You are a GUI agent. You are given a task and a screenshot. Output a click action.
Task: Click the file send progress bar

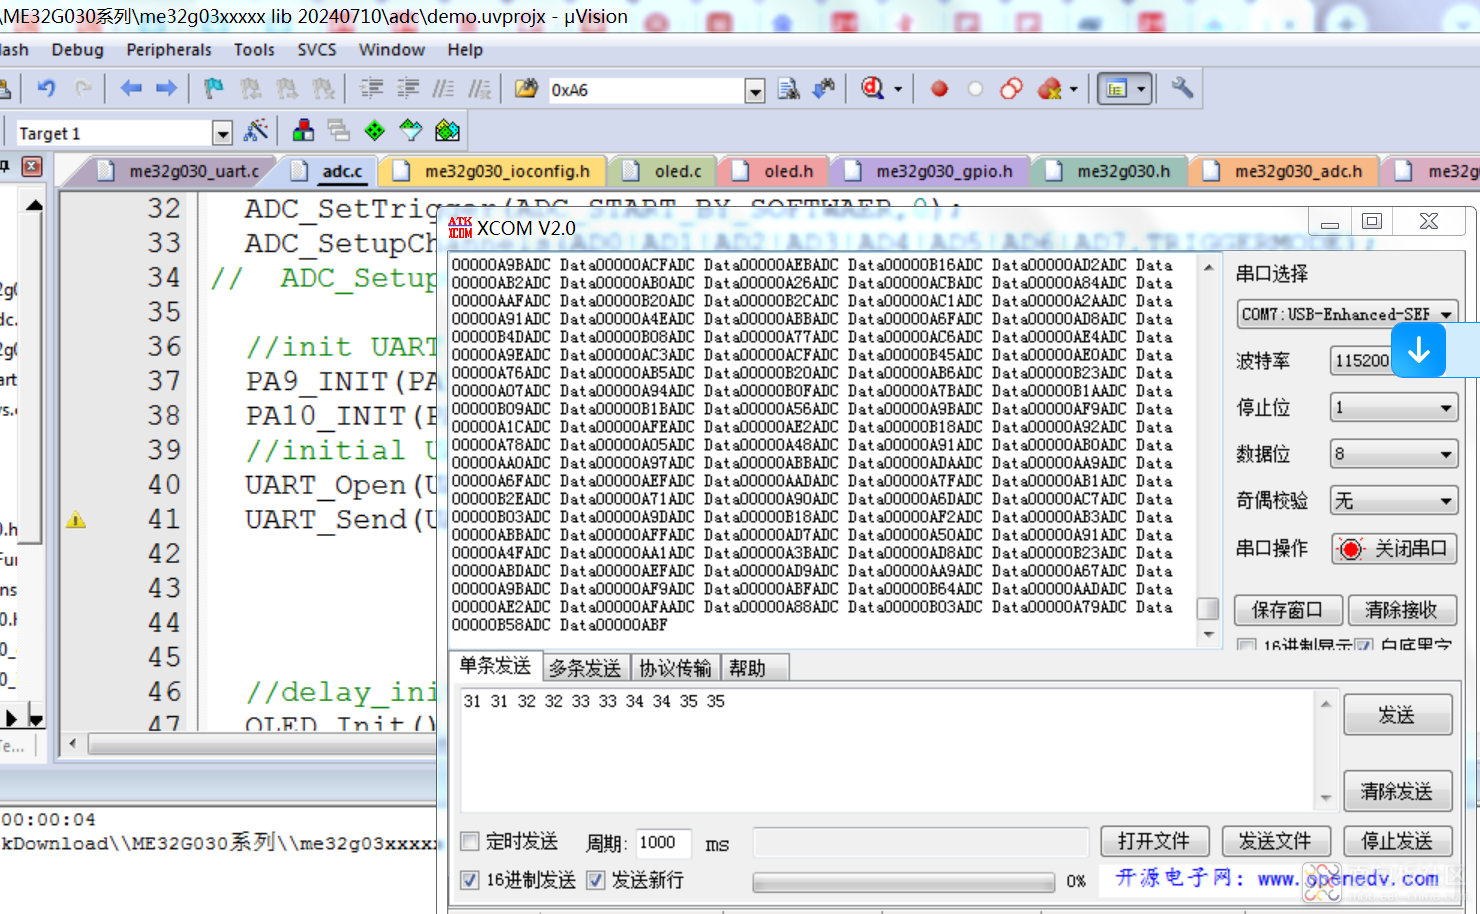pos(904,881)
